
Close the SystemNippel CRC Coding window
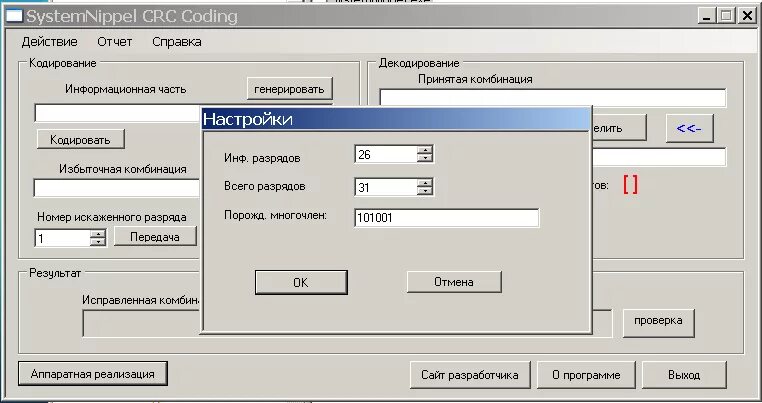747,16
